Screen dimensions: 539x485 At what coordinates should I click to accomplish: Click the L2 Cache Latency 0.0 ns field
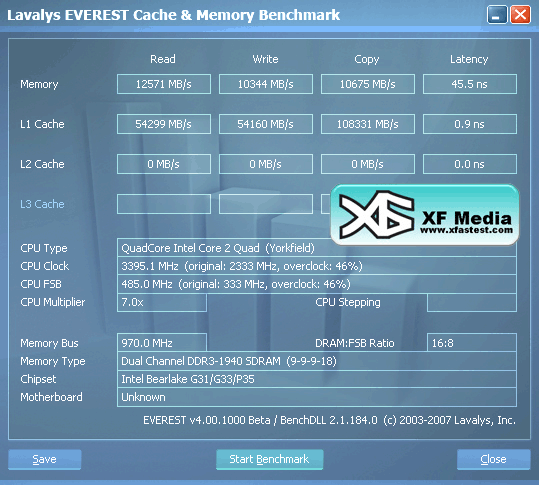tap(470, 164)
